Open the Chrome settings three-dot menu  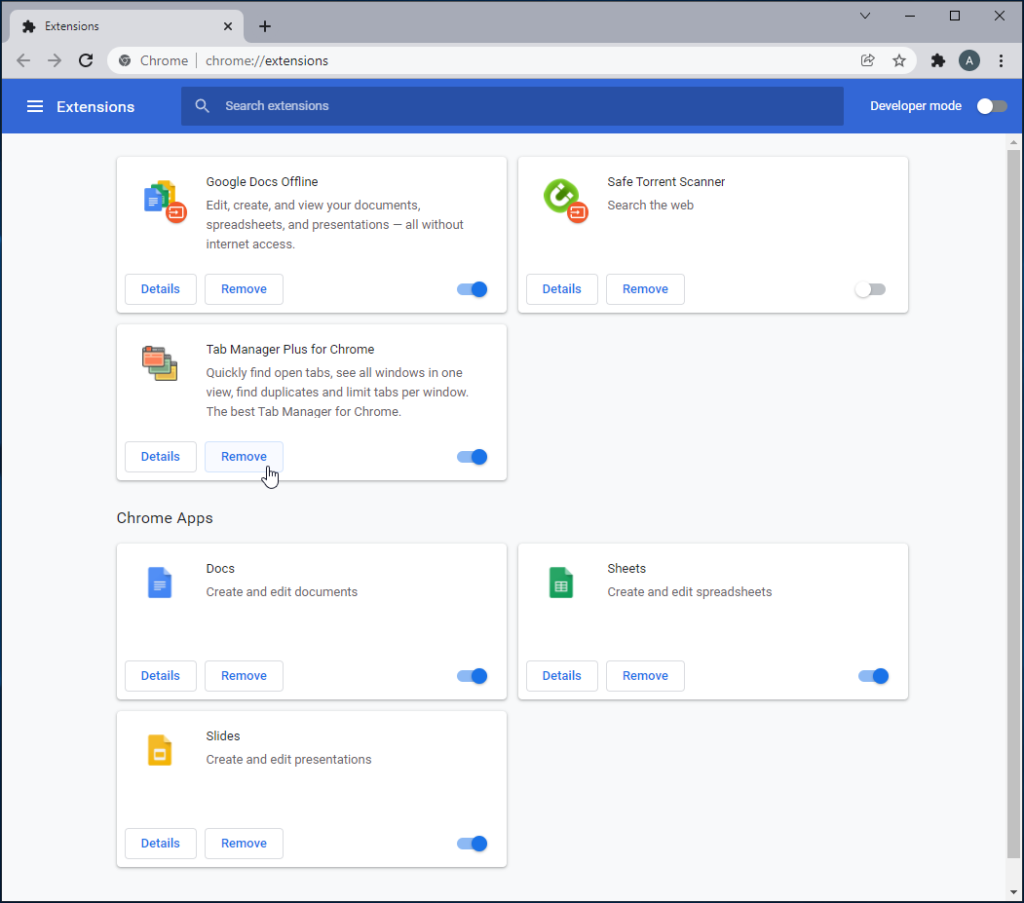[1001, 60]
